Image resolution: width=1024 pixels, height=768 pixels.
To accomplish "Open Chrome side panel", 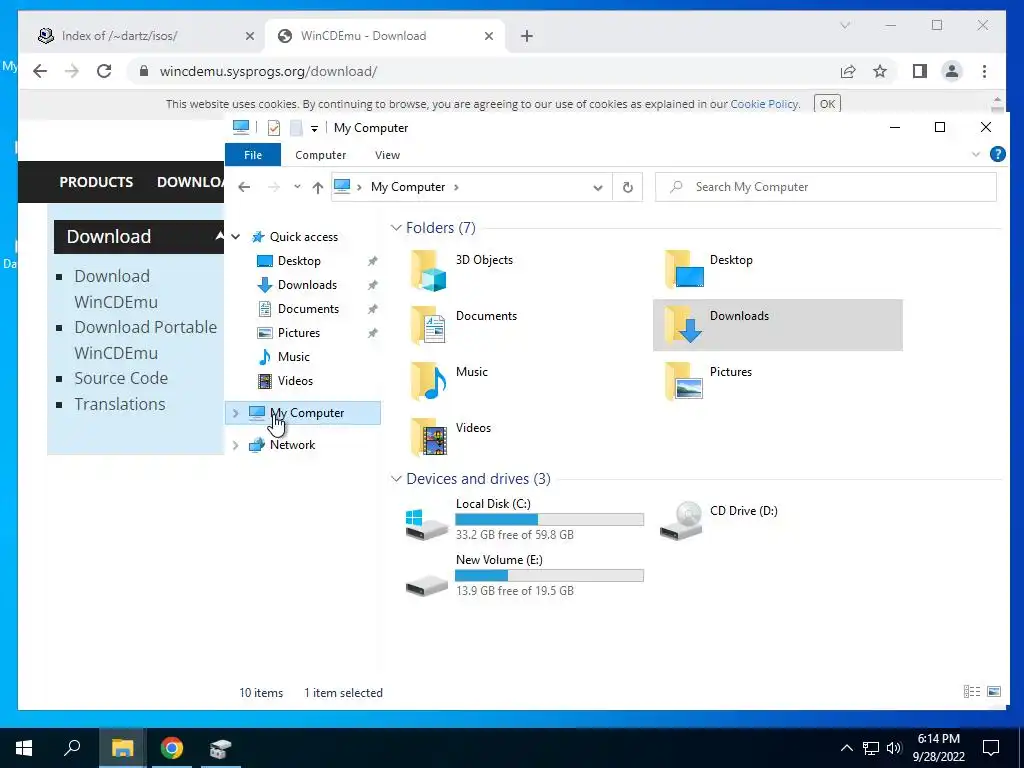I will (x=920, y=71).
